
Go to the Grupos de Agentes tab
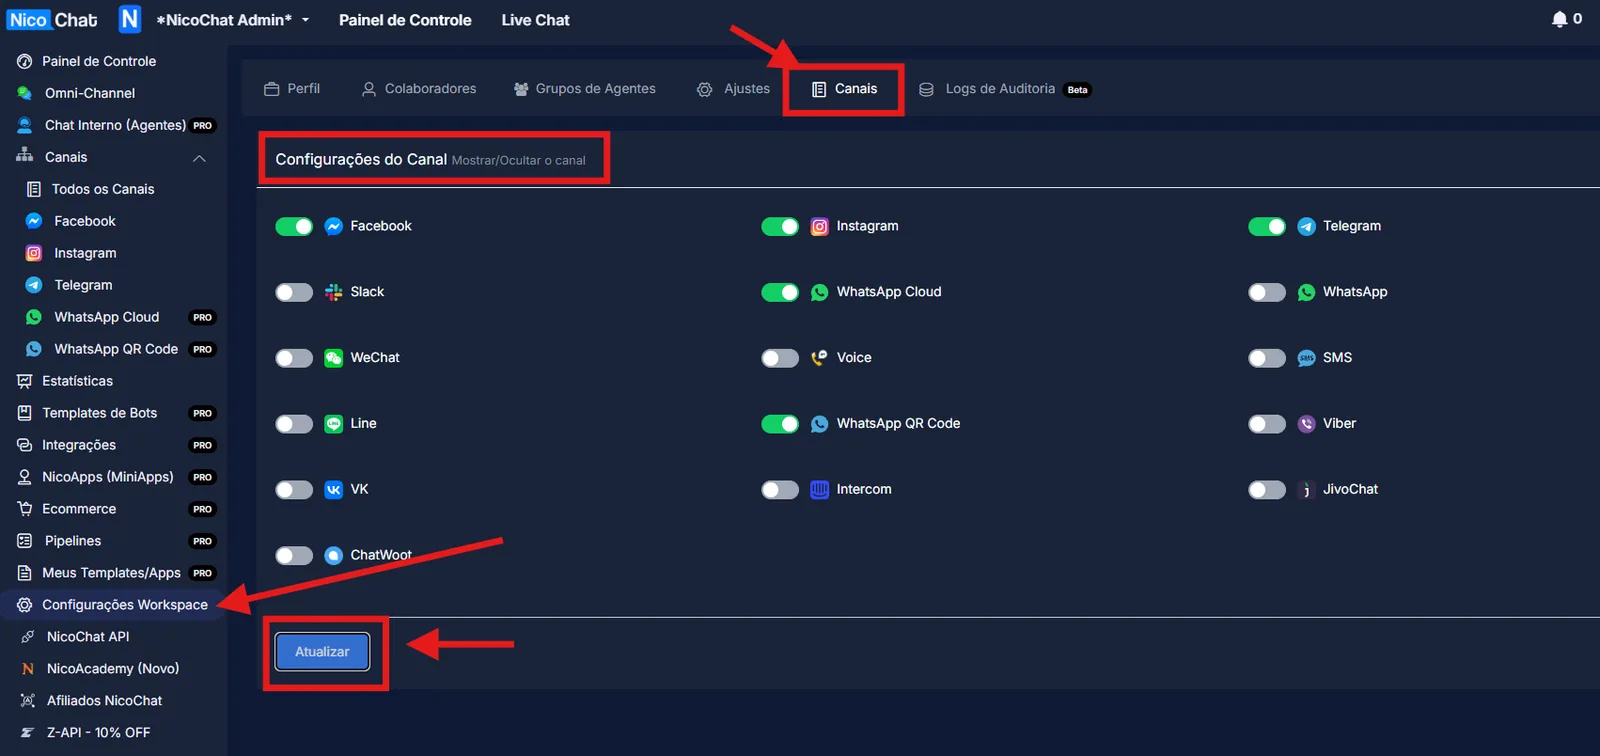tap(585, 89)
